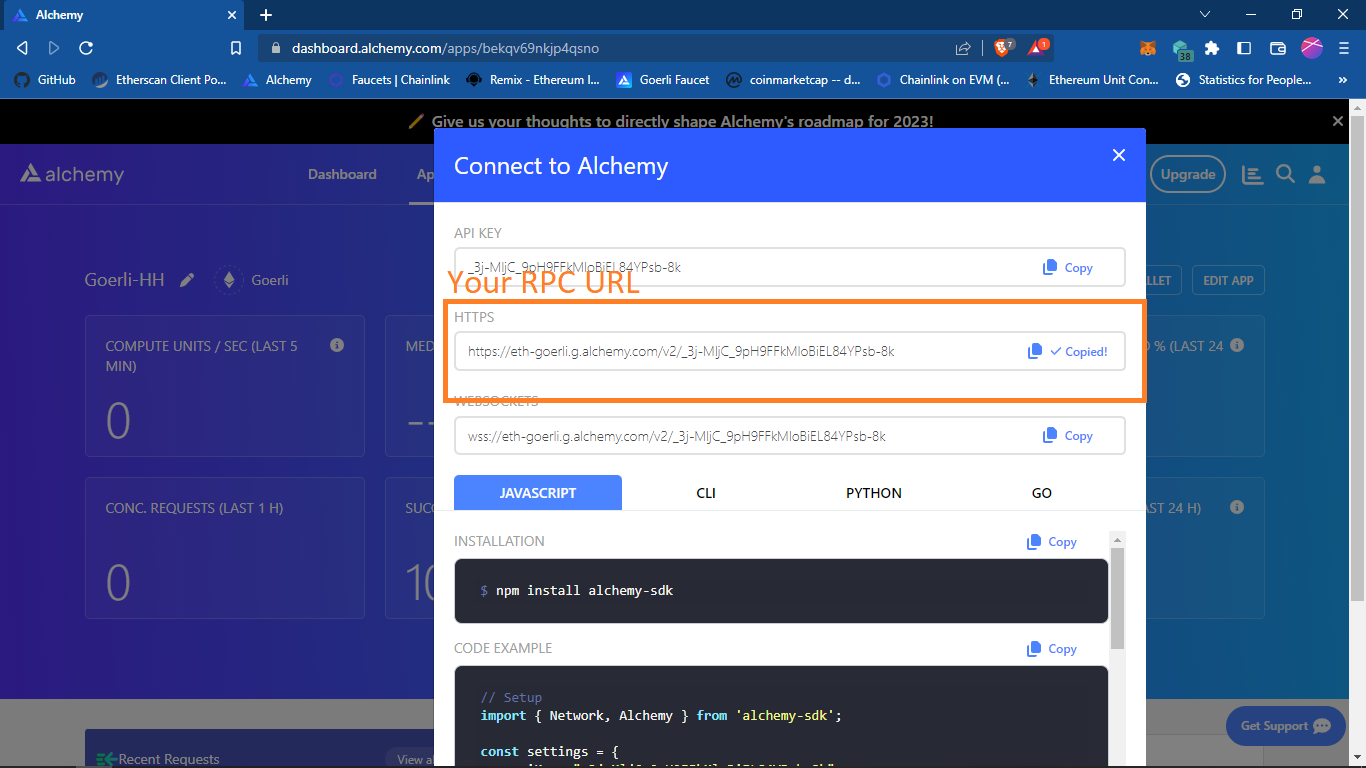Click the HTTPS URL field
The height and width of the screenshot is (768, 1366).
790,352
